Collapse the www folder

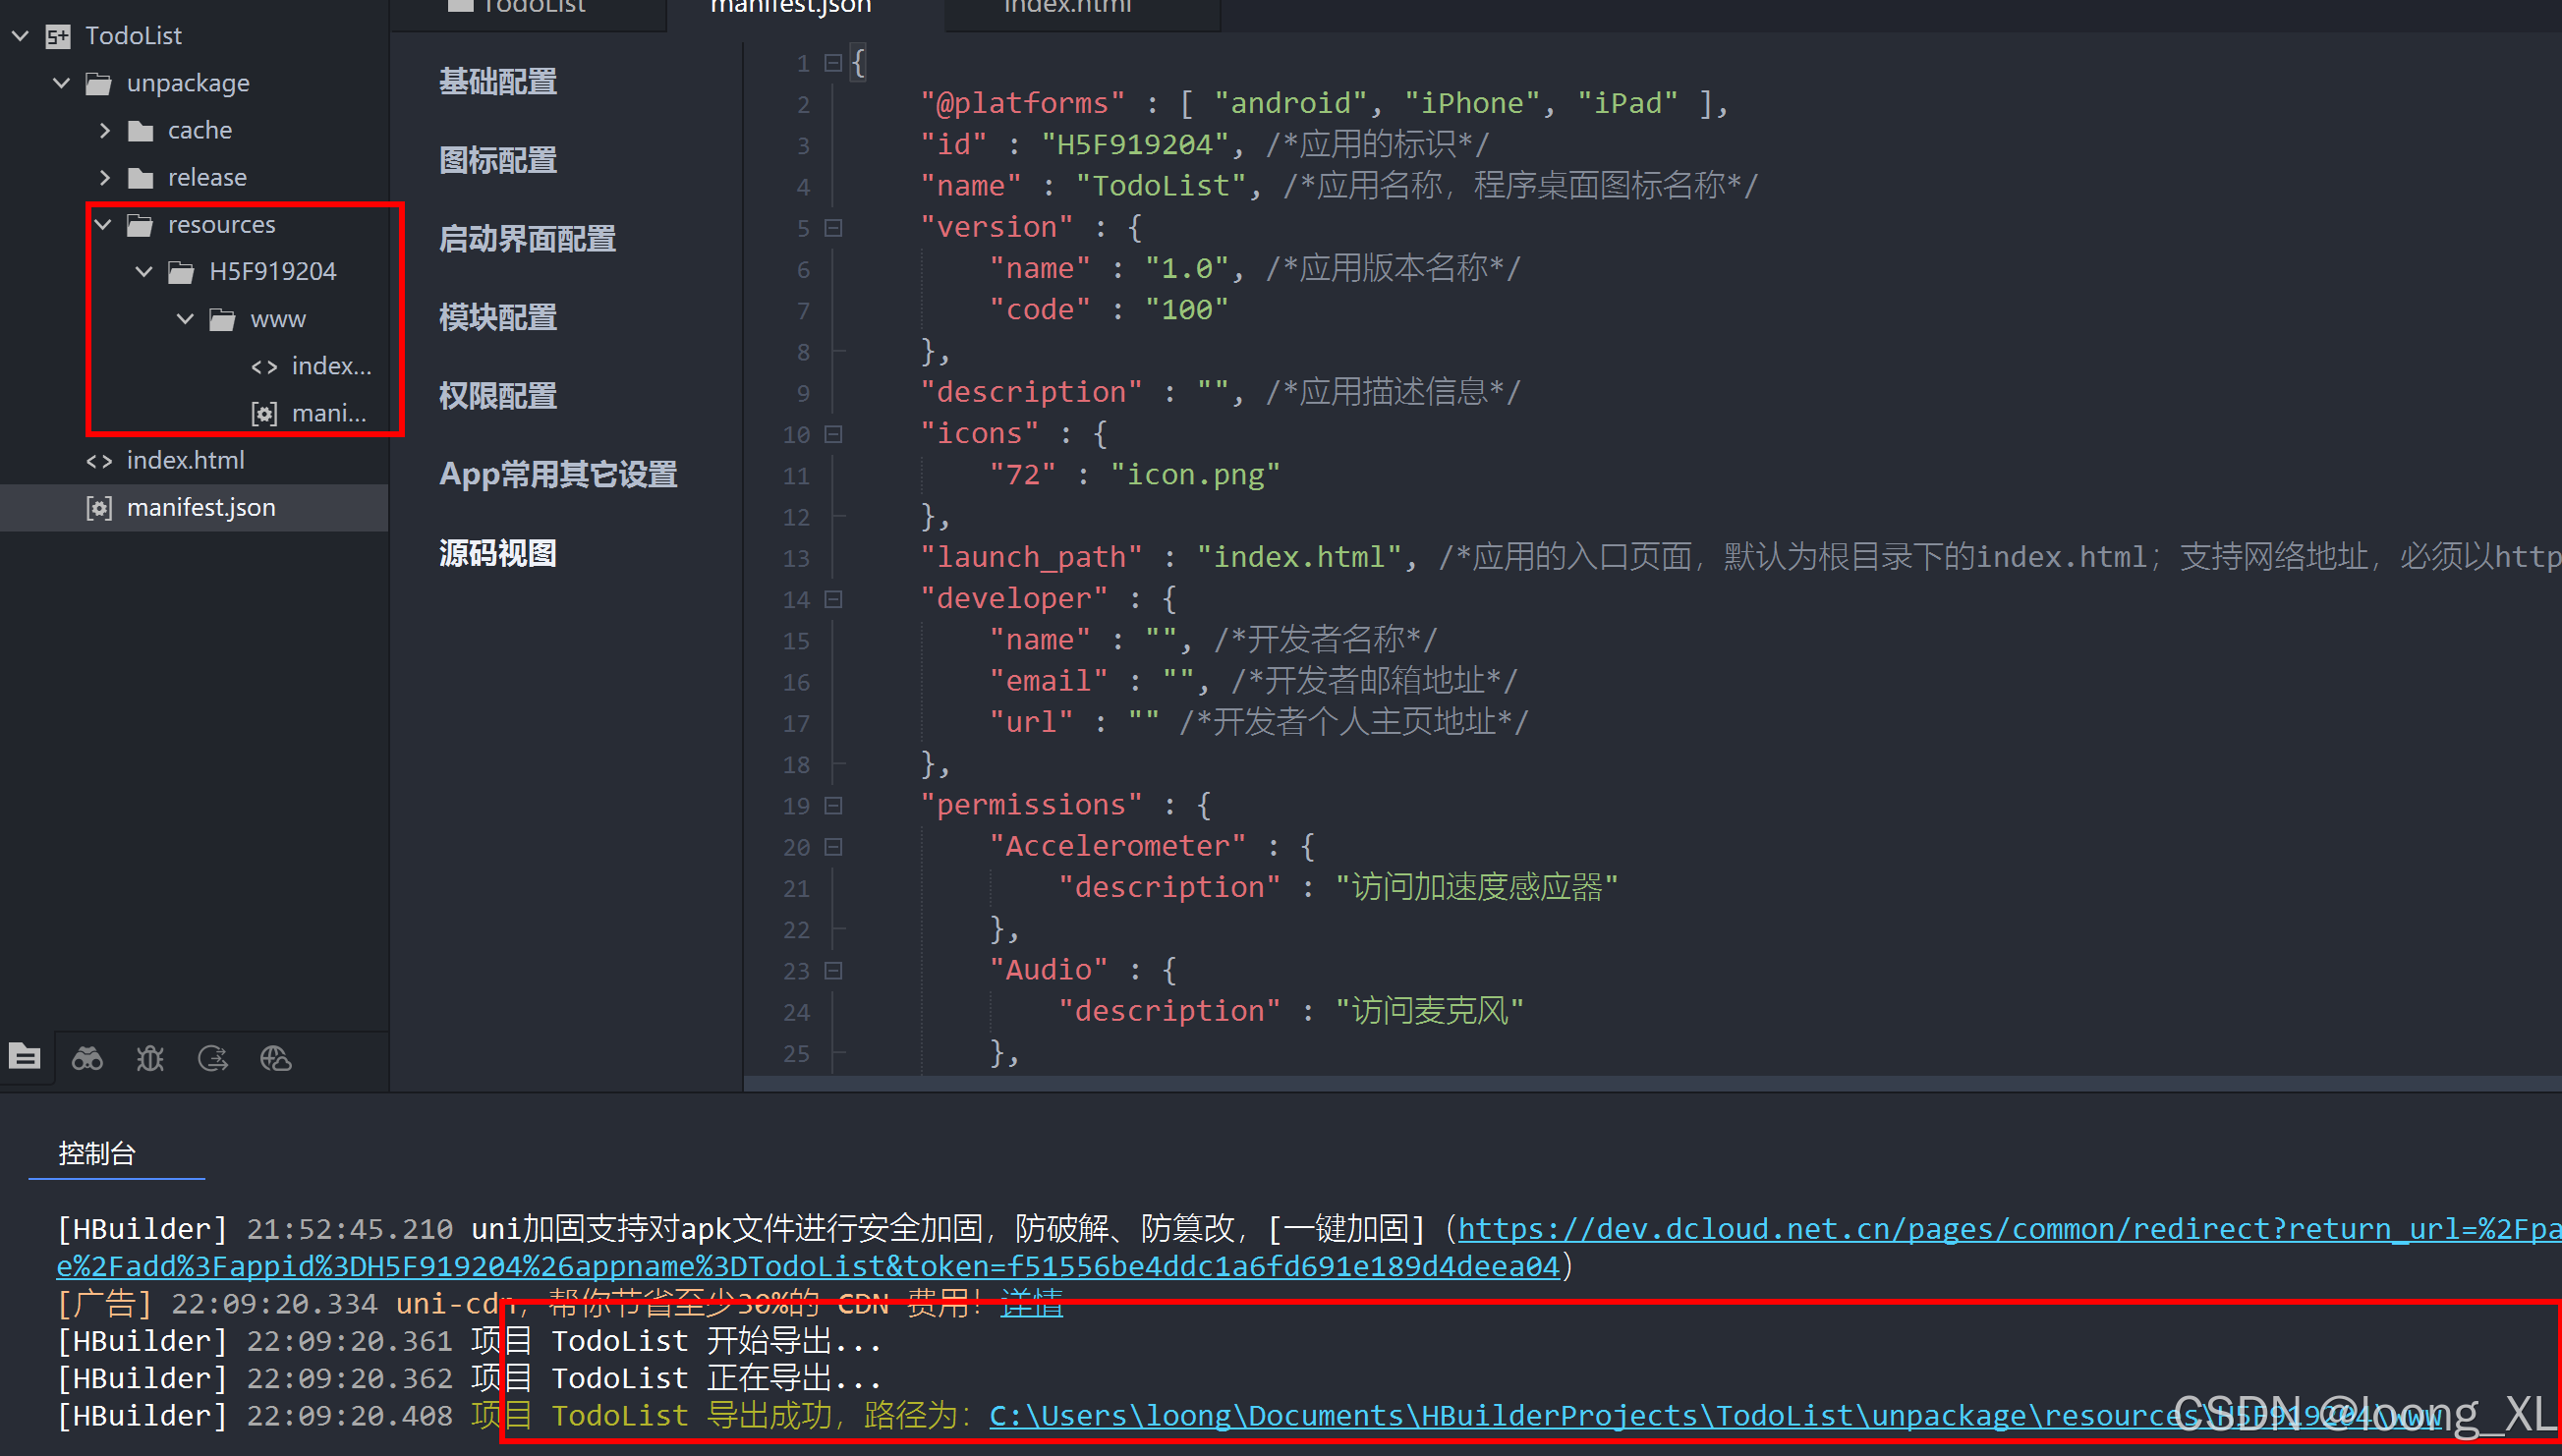click(x=185, y=319)
